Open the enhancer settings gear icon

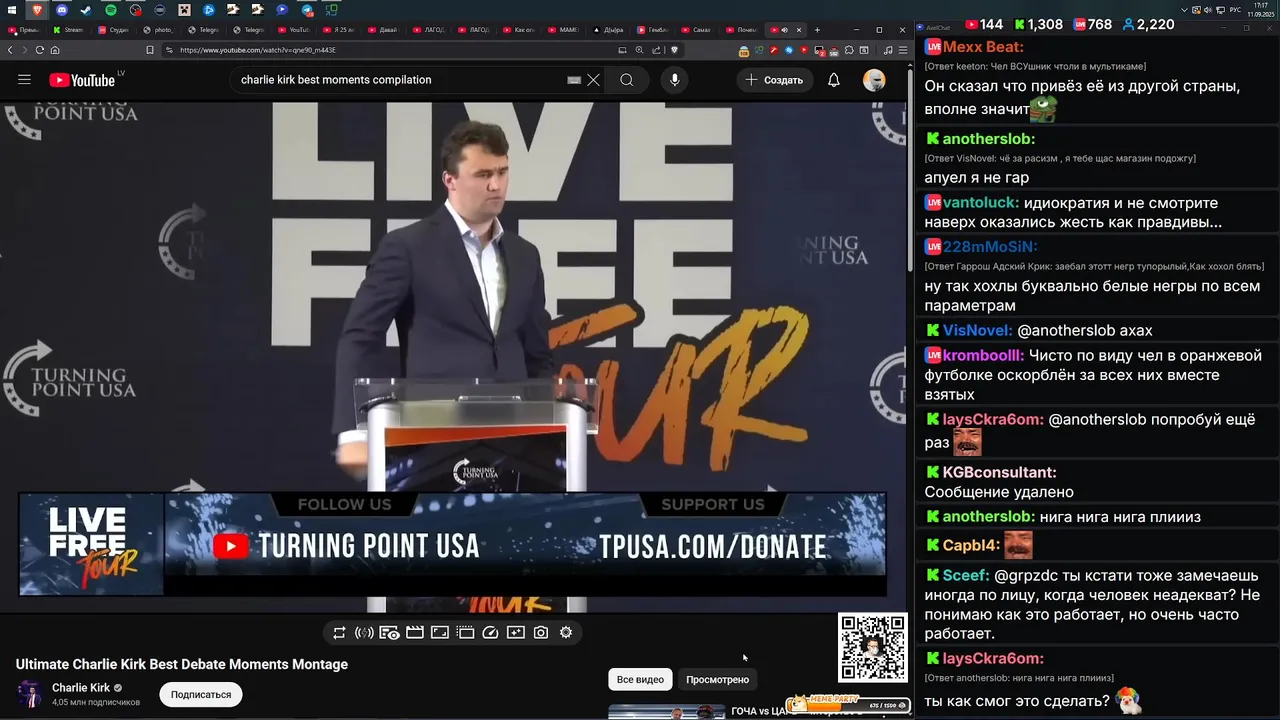coord(566,632)
